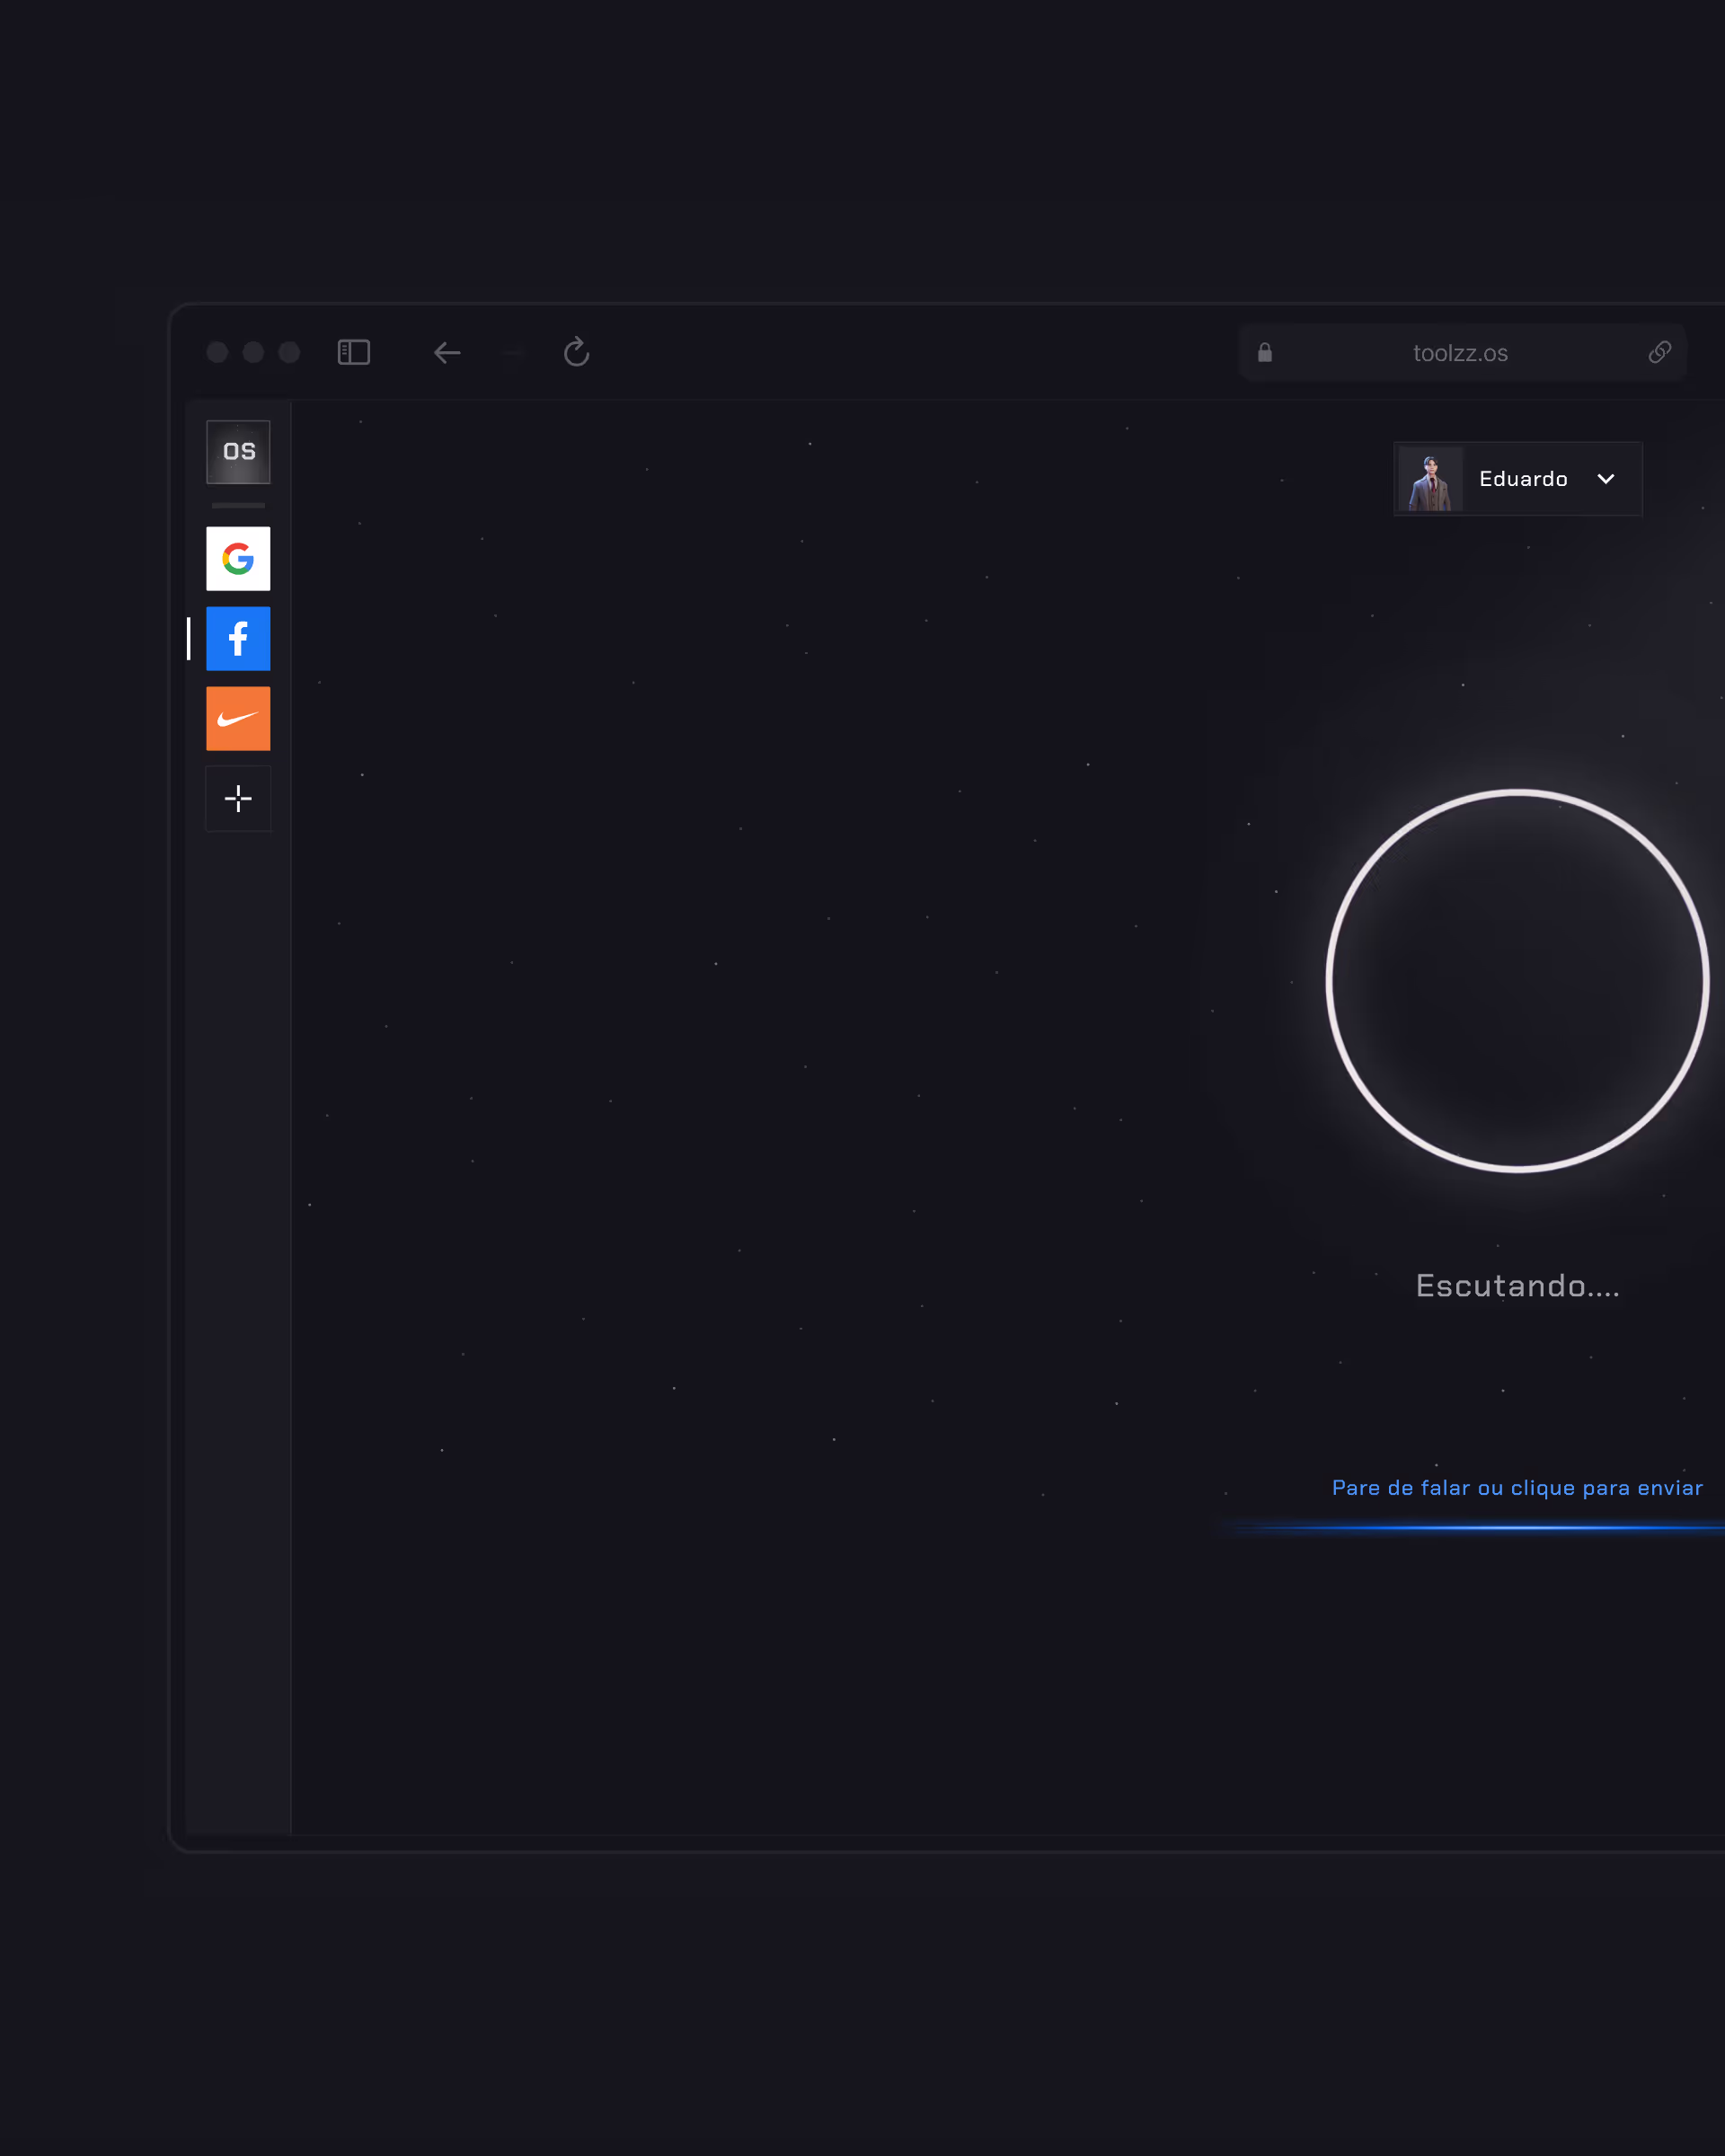The height and width of the screenshot is (2156, 1725).
Task: Select the Facebook sidebar app
Action: pos(238,638)
